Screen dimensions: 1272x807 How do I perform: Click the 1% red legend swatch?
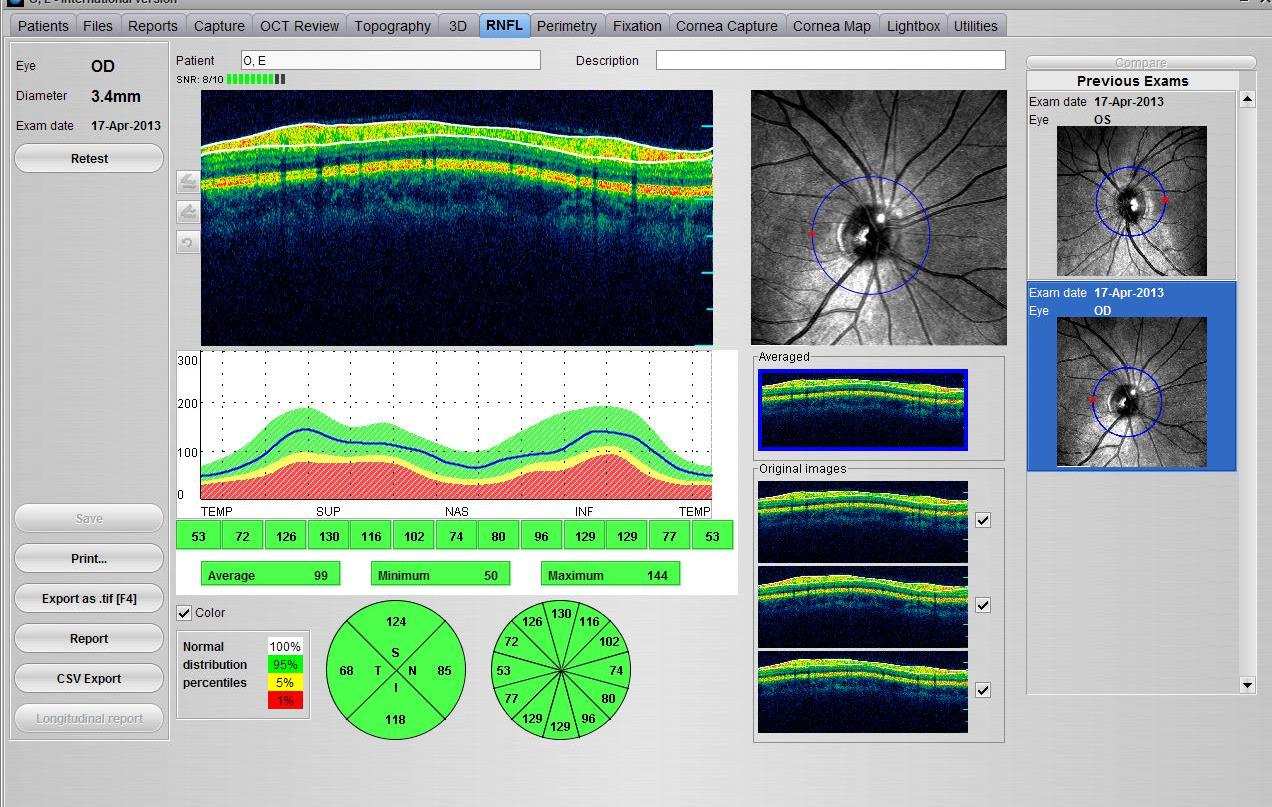[285, 700]
